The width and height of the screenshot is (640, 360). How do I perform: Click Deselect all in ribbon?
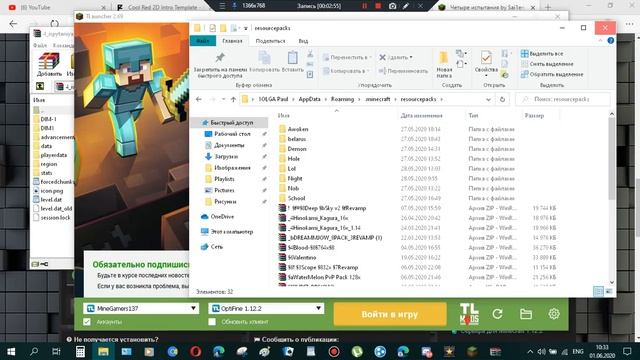(x=547, y=64)
